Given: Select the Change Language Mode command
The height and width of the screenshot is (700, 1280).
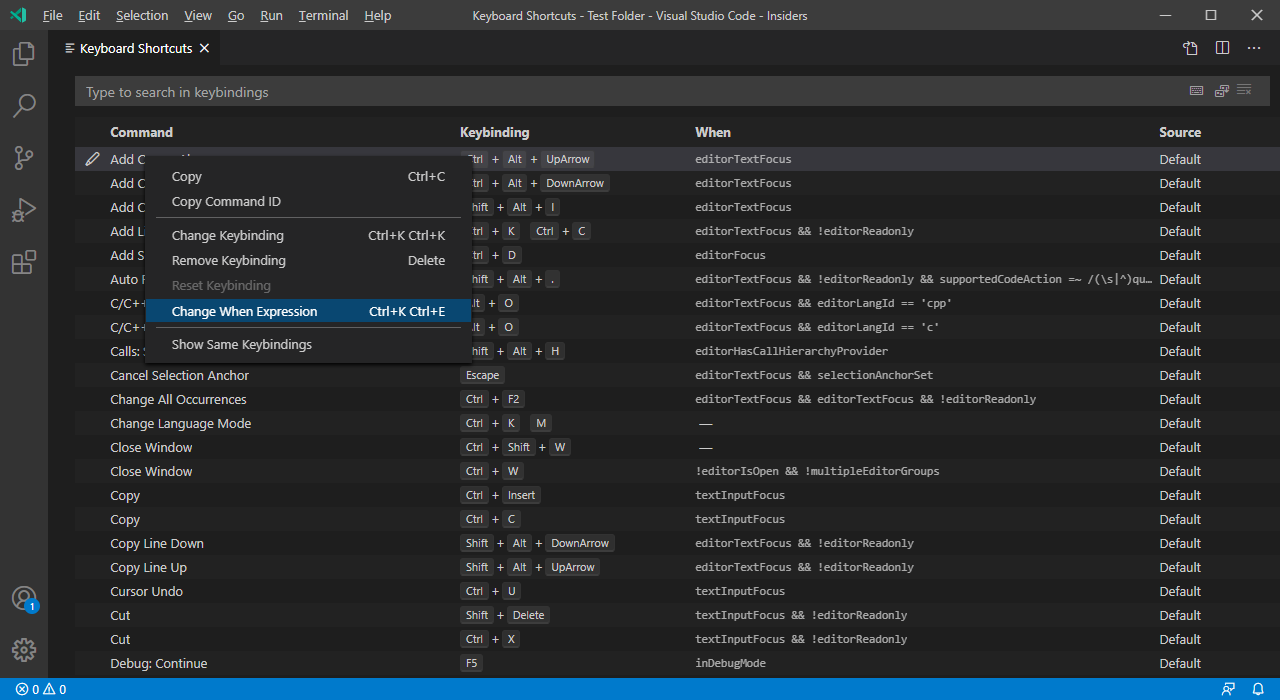Looking at the screenshot, I should point(180,423).
